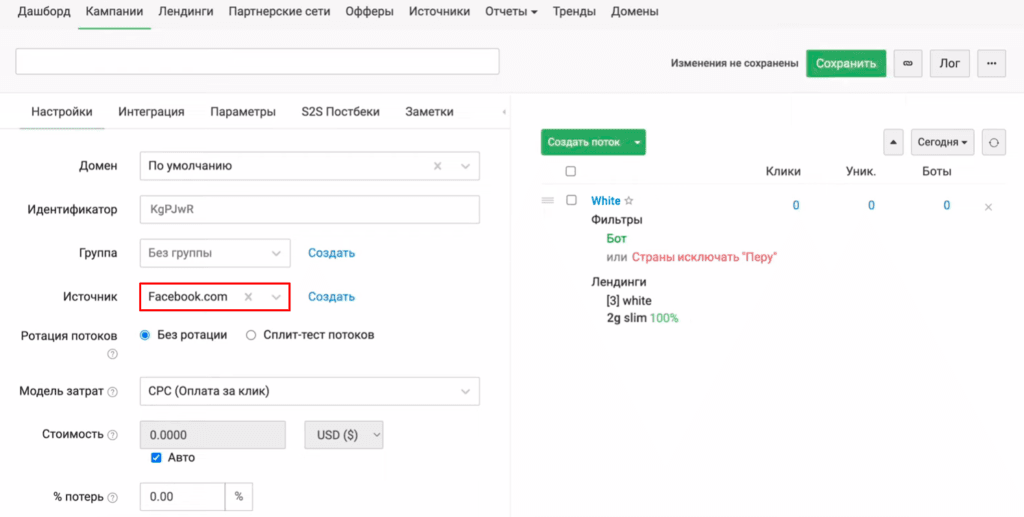Toggle the Авто cost checkbox
Screen dimensions: 1024x517
[156, 458]
